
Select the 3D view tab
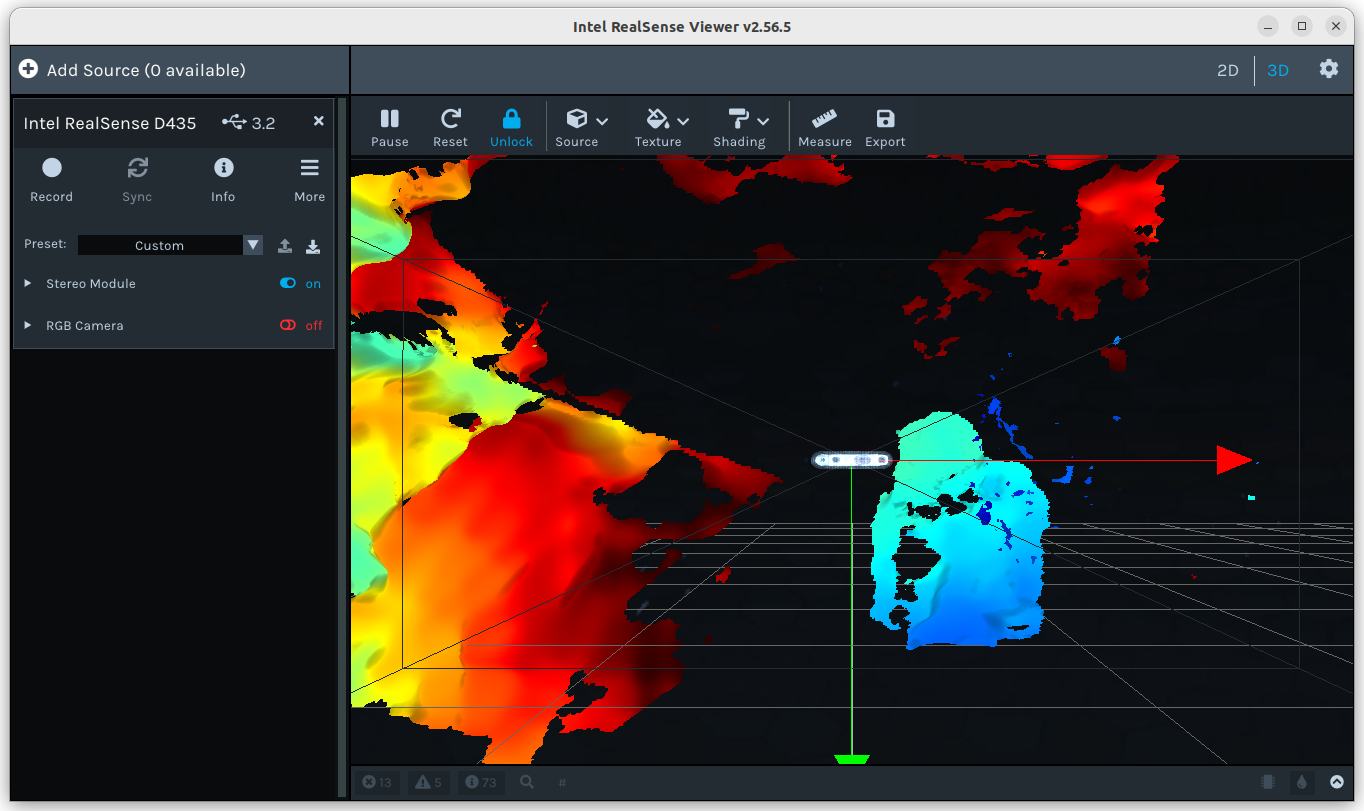1278,70
